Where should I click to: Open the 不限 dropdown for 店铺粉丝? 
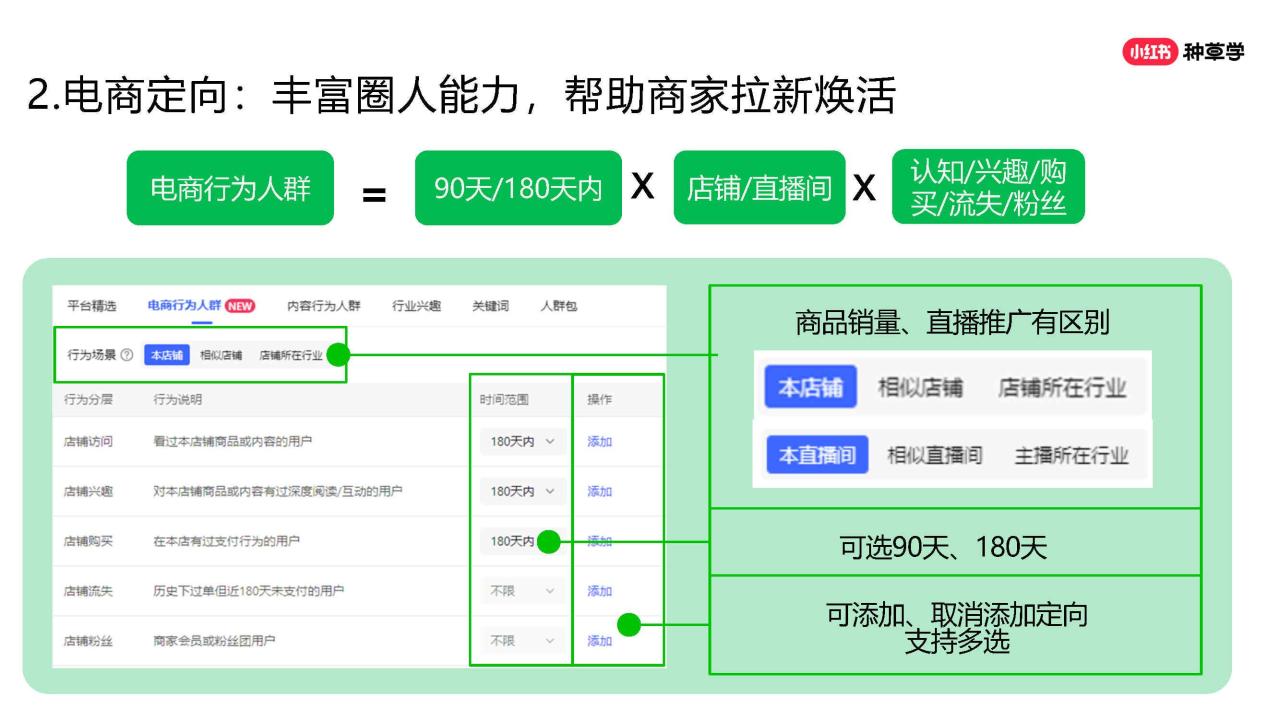522,641
